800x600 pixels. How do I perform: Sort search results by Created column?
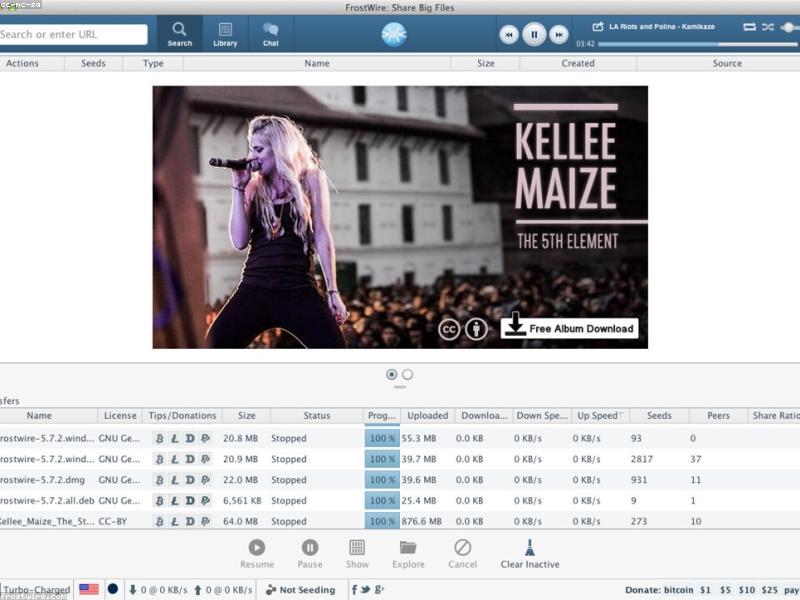tap(578, 63)
